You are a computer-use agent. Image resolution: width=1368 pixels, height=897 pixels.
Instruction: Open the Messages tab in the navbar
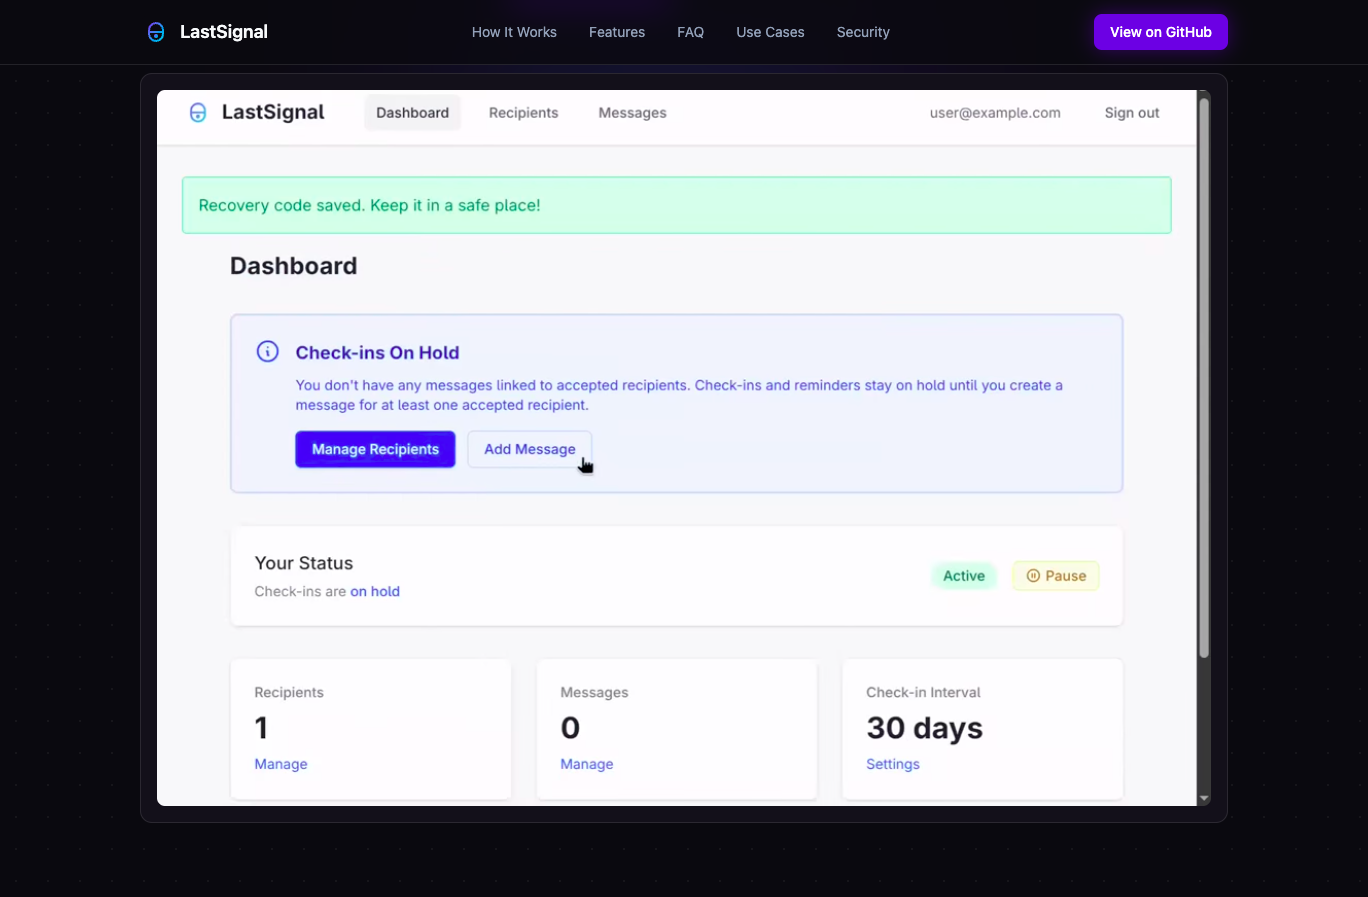(632, 113)
